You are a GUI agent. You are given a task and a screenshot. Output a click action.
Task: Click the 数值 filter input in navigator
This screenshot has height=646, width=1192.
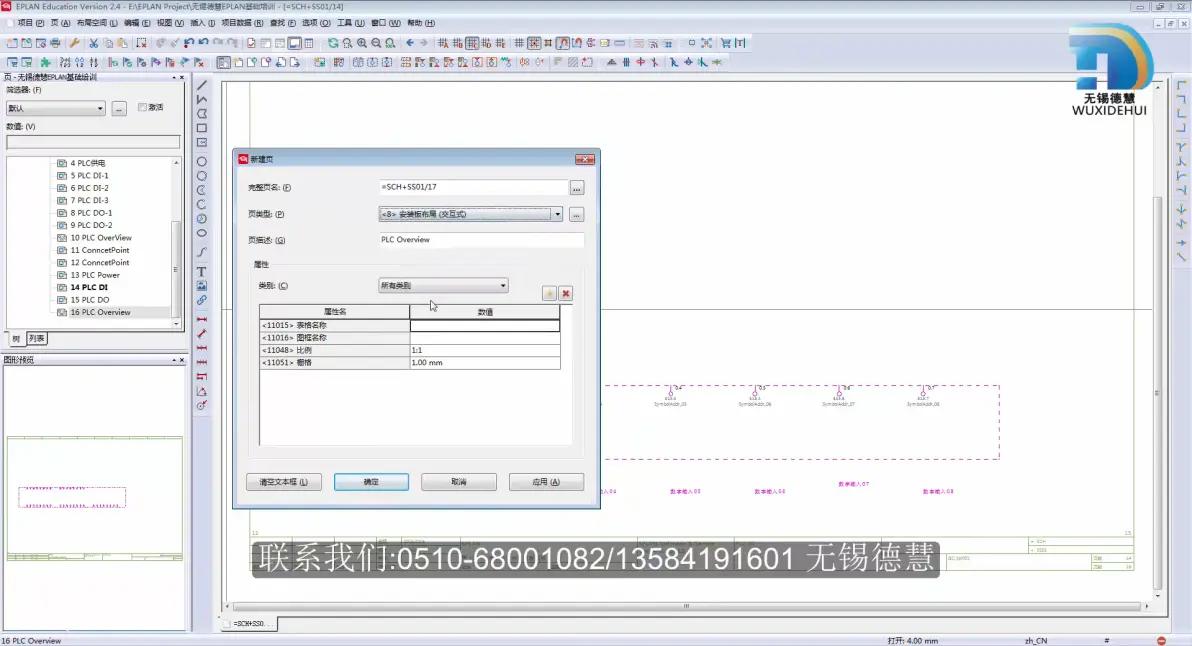[93, 142]
